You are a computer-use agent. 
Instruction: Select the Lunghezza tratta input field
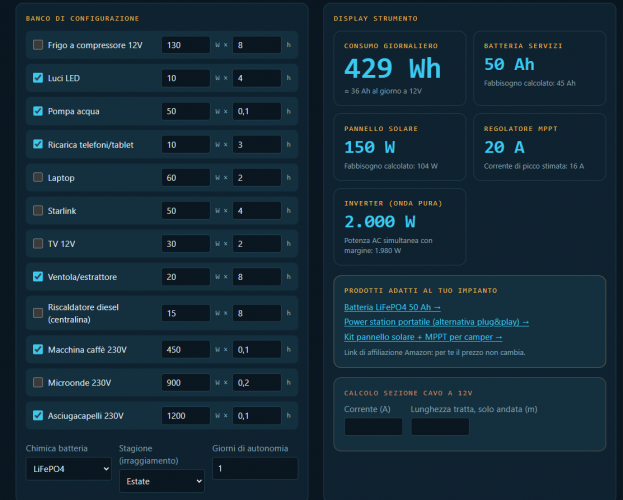point(440,426)
